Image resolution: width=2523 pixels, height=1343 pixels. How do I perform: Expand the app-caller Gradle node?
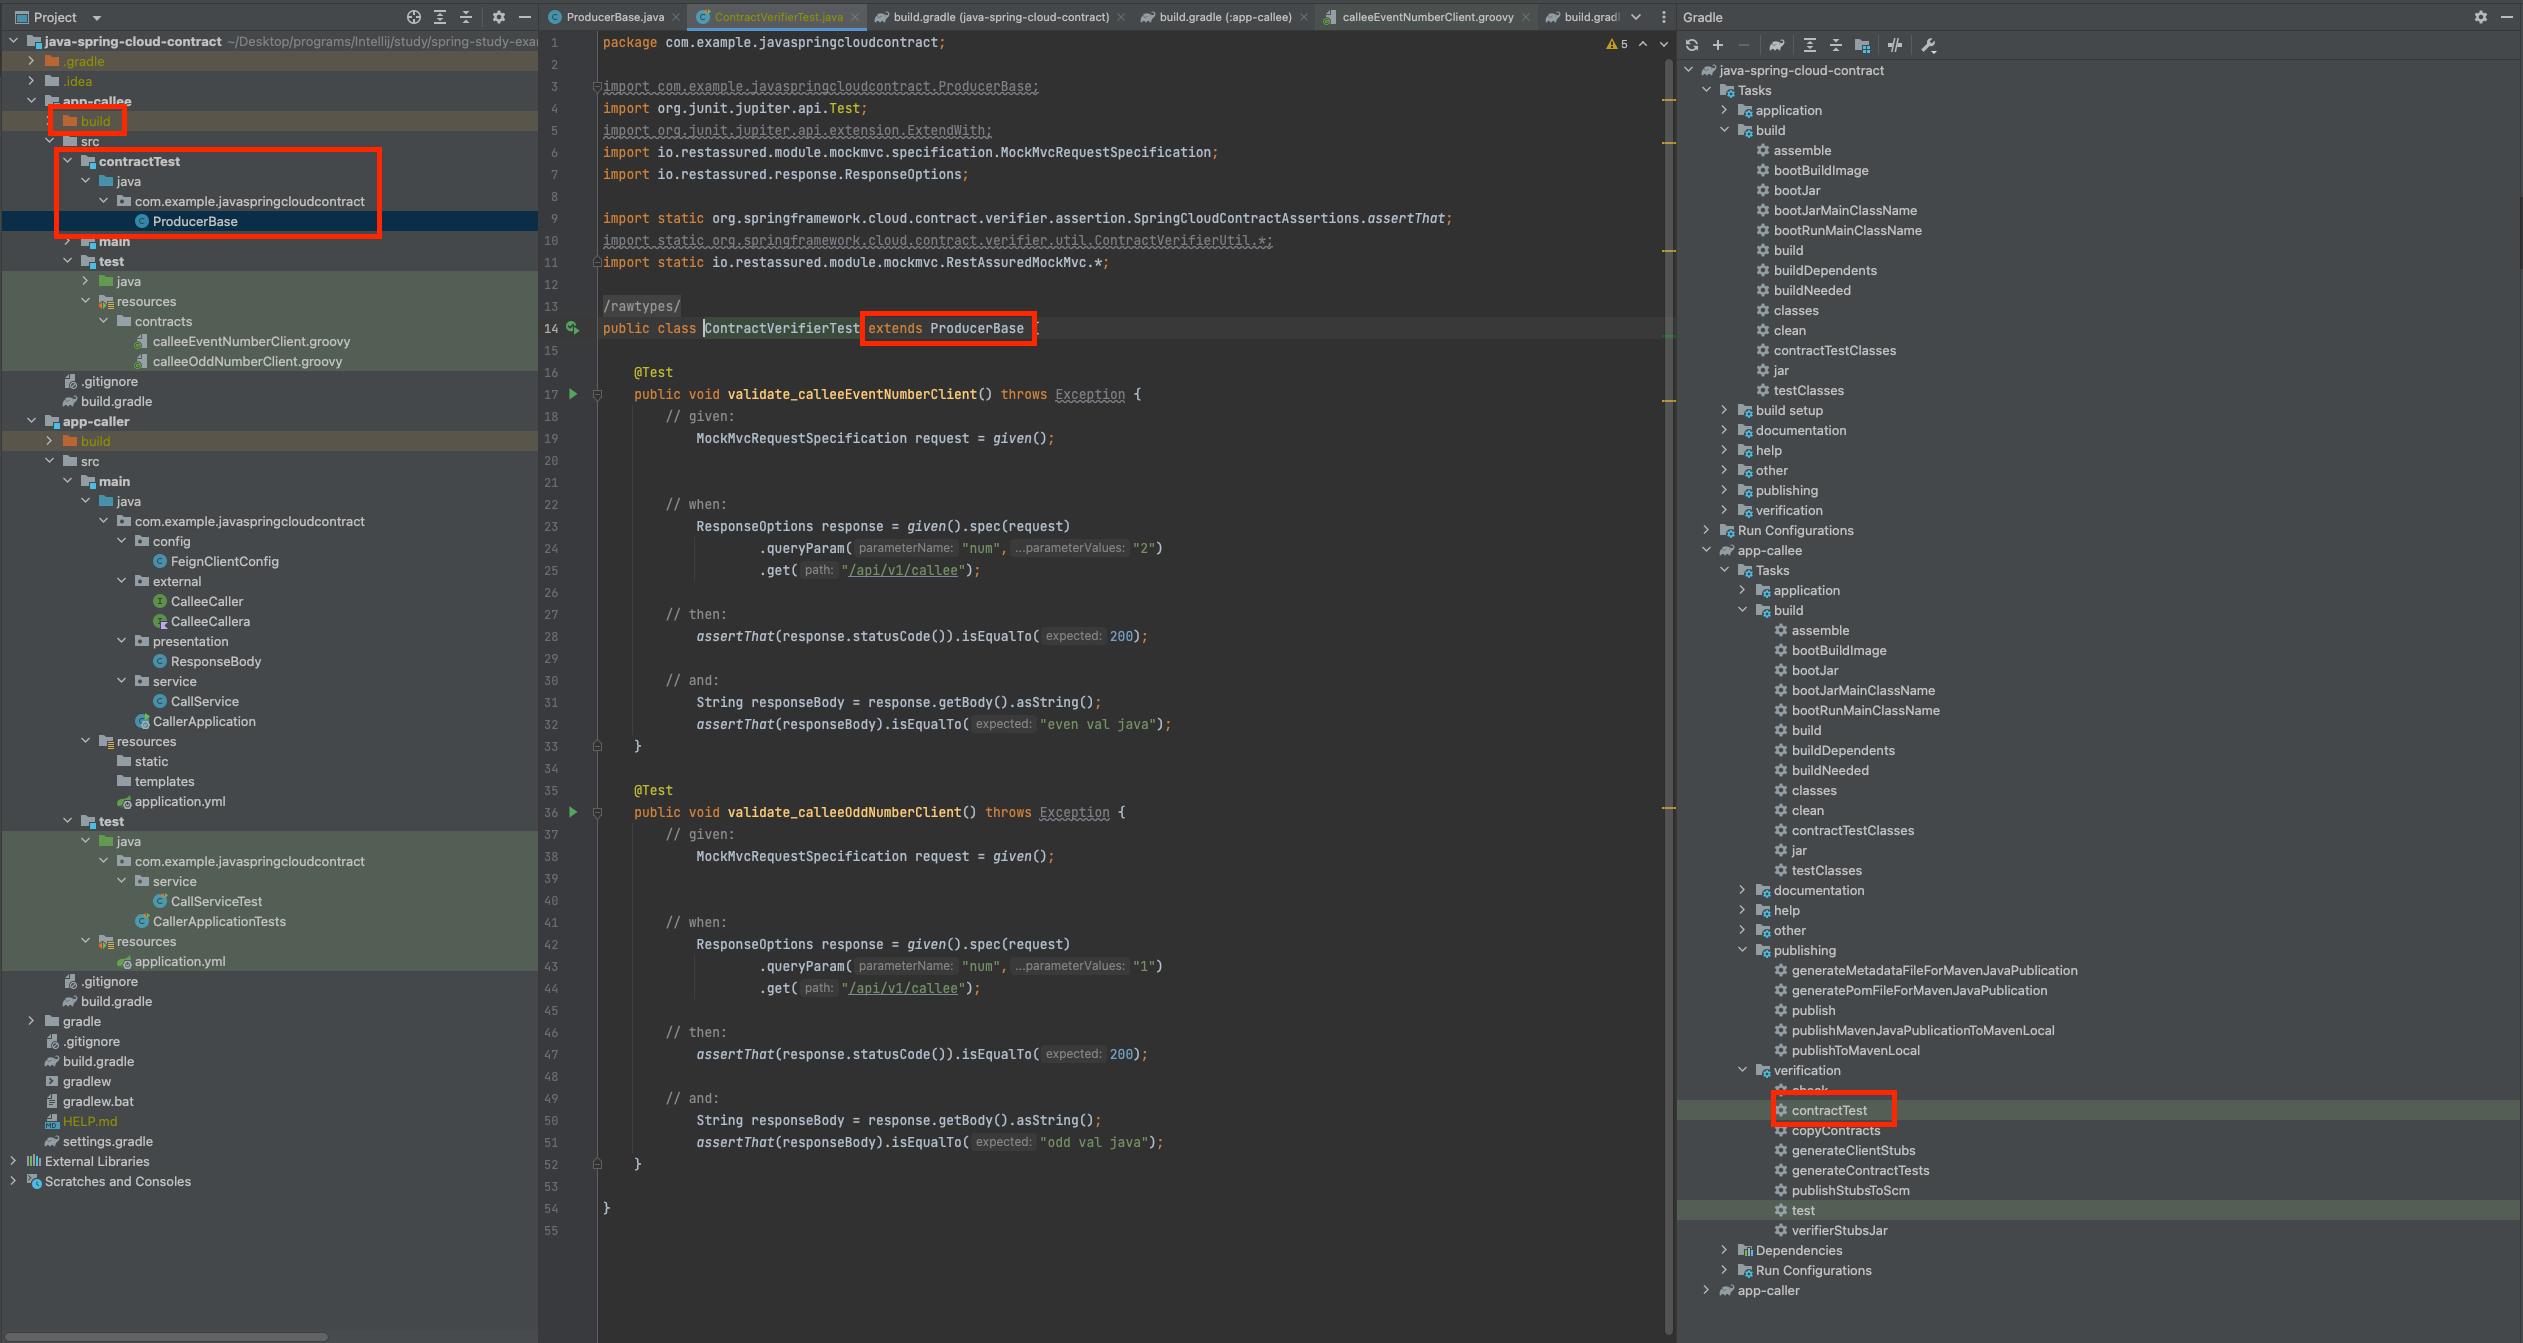pyautogui.click(x=1707, y=1290)
